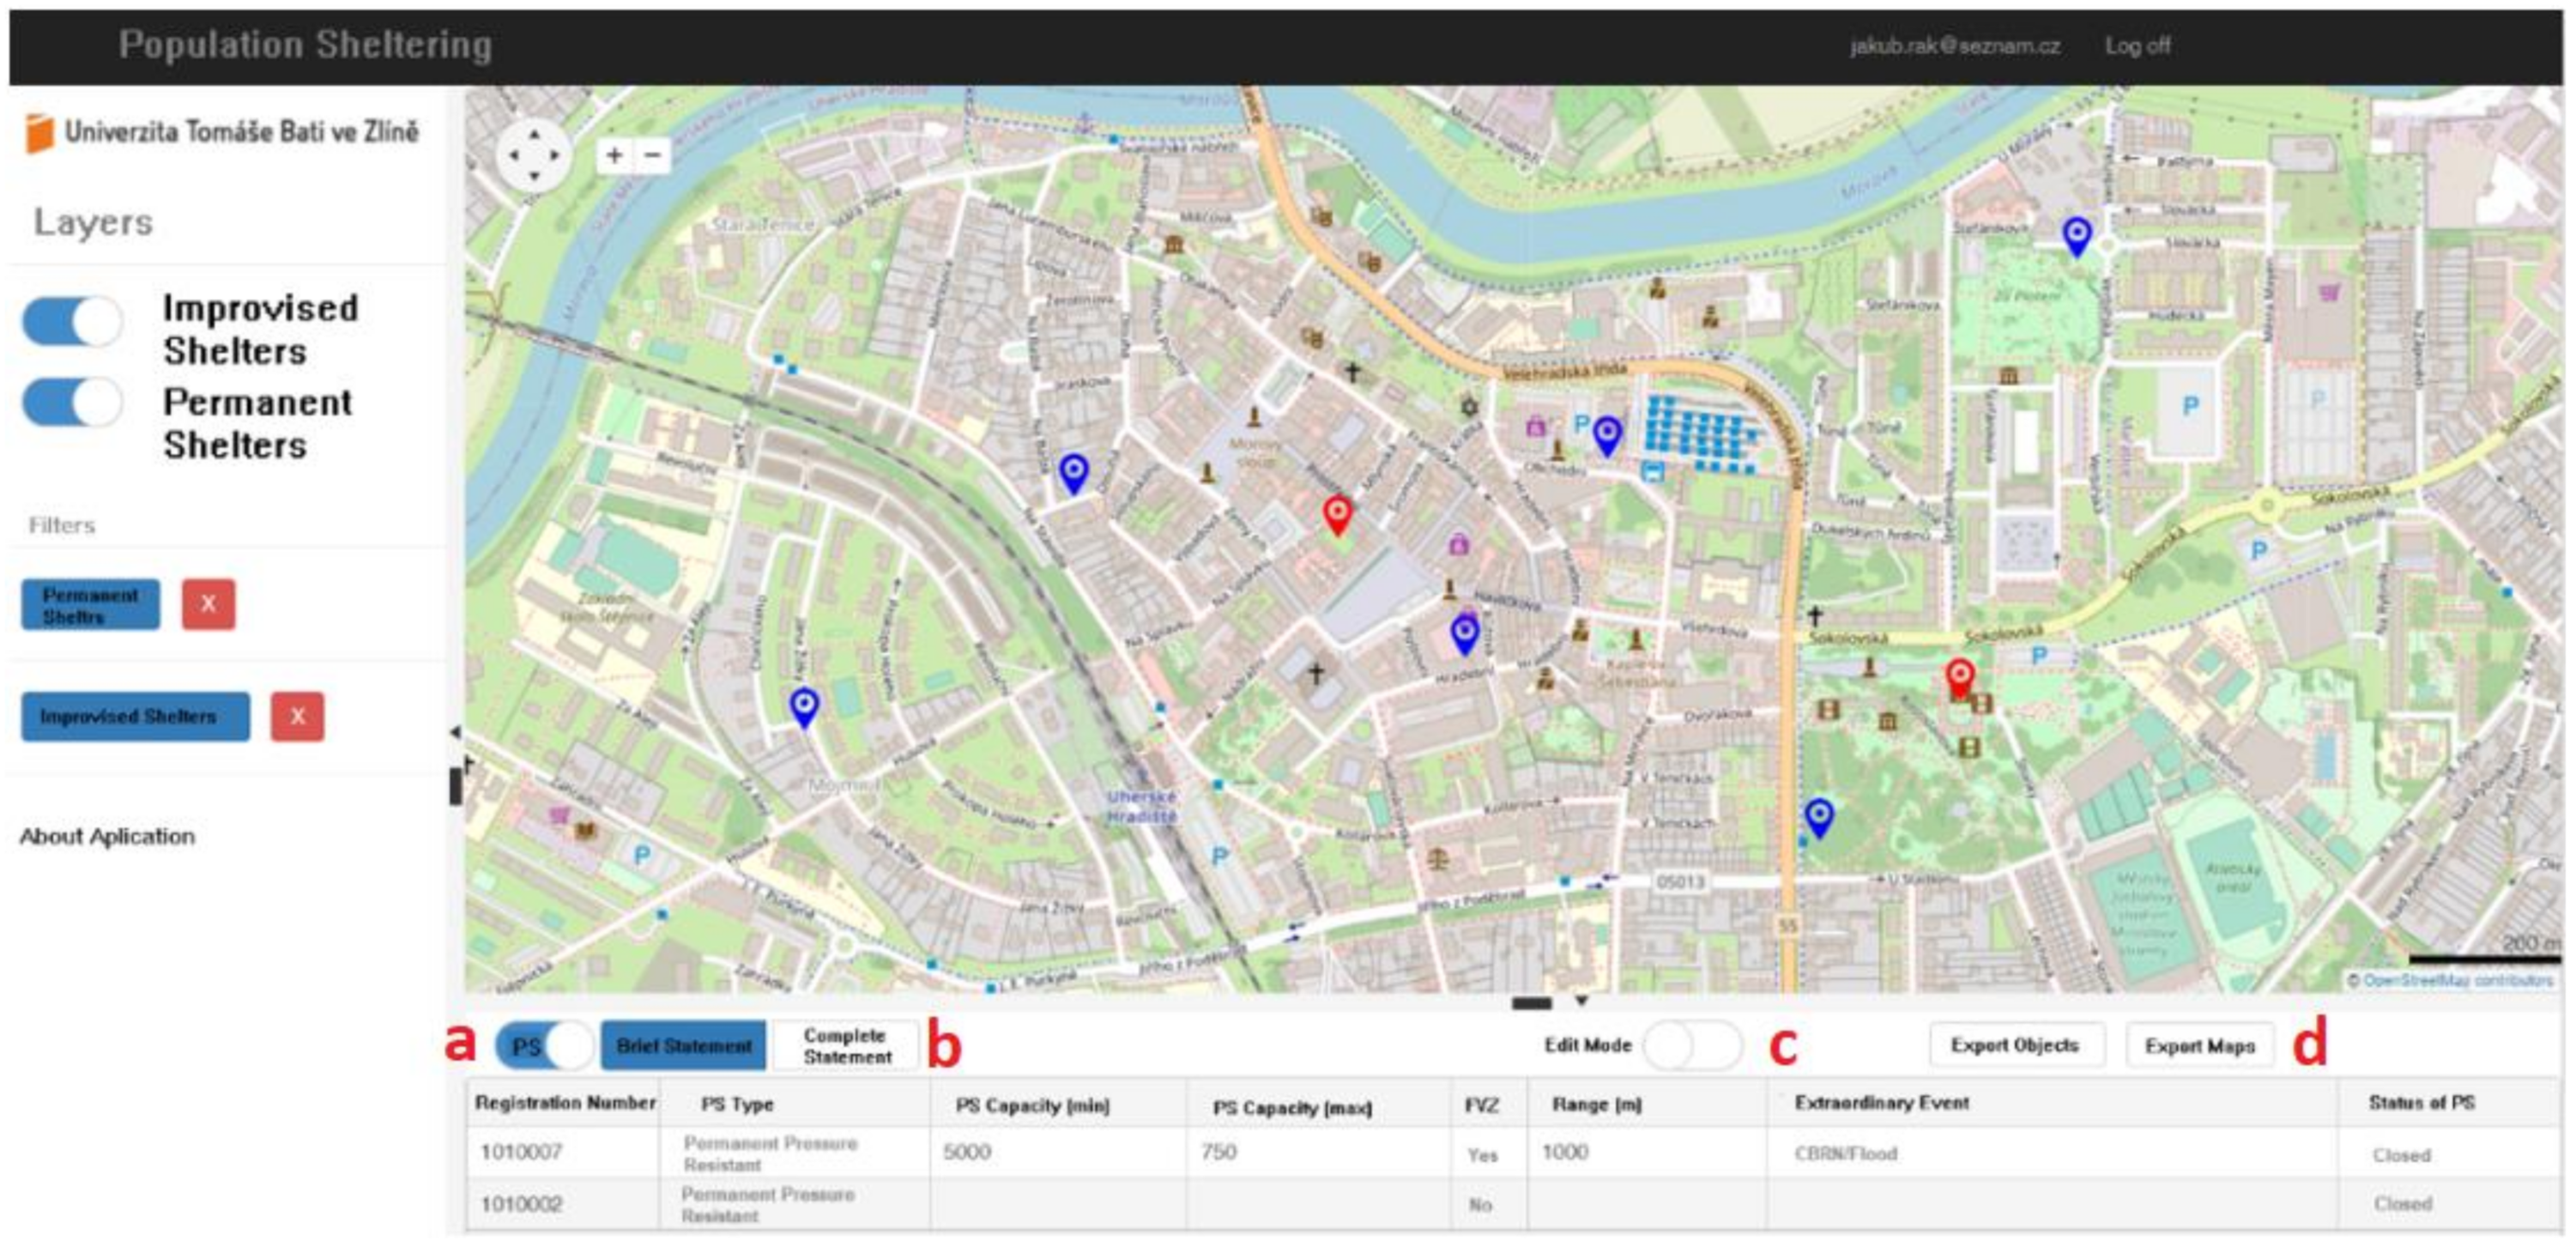Screen dimensions: 2576x1241
Task: Toggle the Improvised Shelters layer
Action: click(72, 322)
